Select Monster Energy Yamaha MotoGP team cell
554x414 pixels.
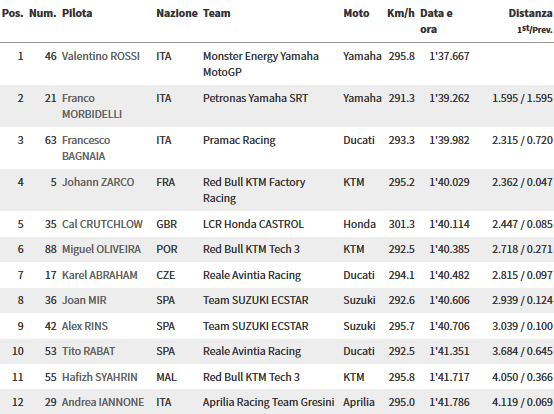261,64
